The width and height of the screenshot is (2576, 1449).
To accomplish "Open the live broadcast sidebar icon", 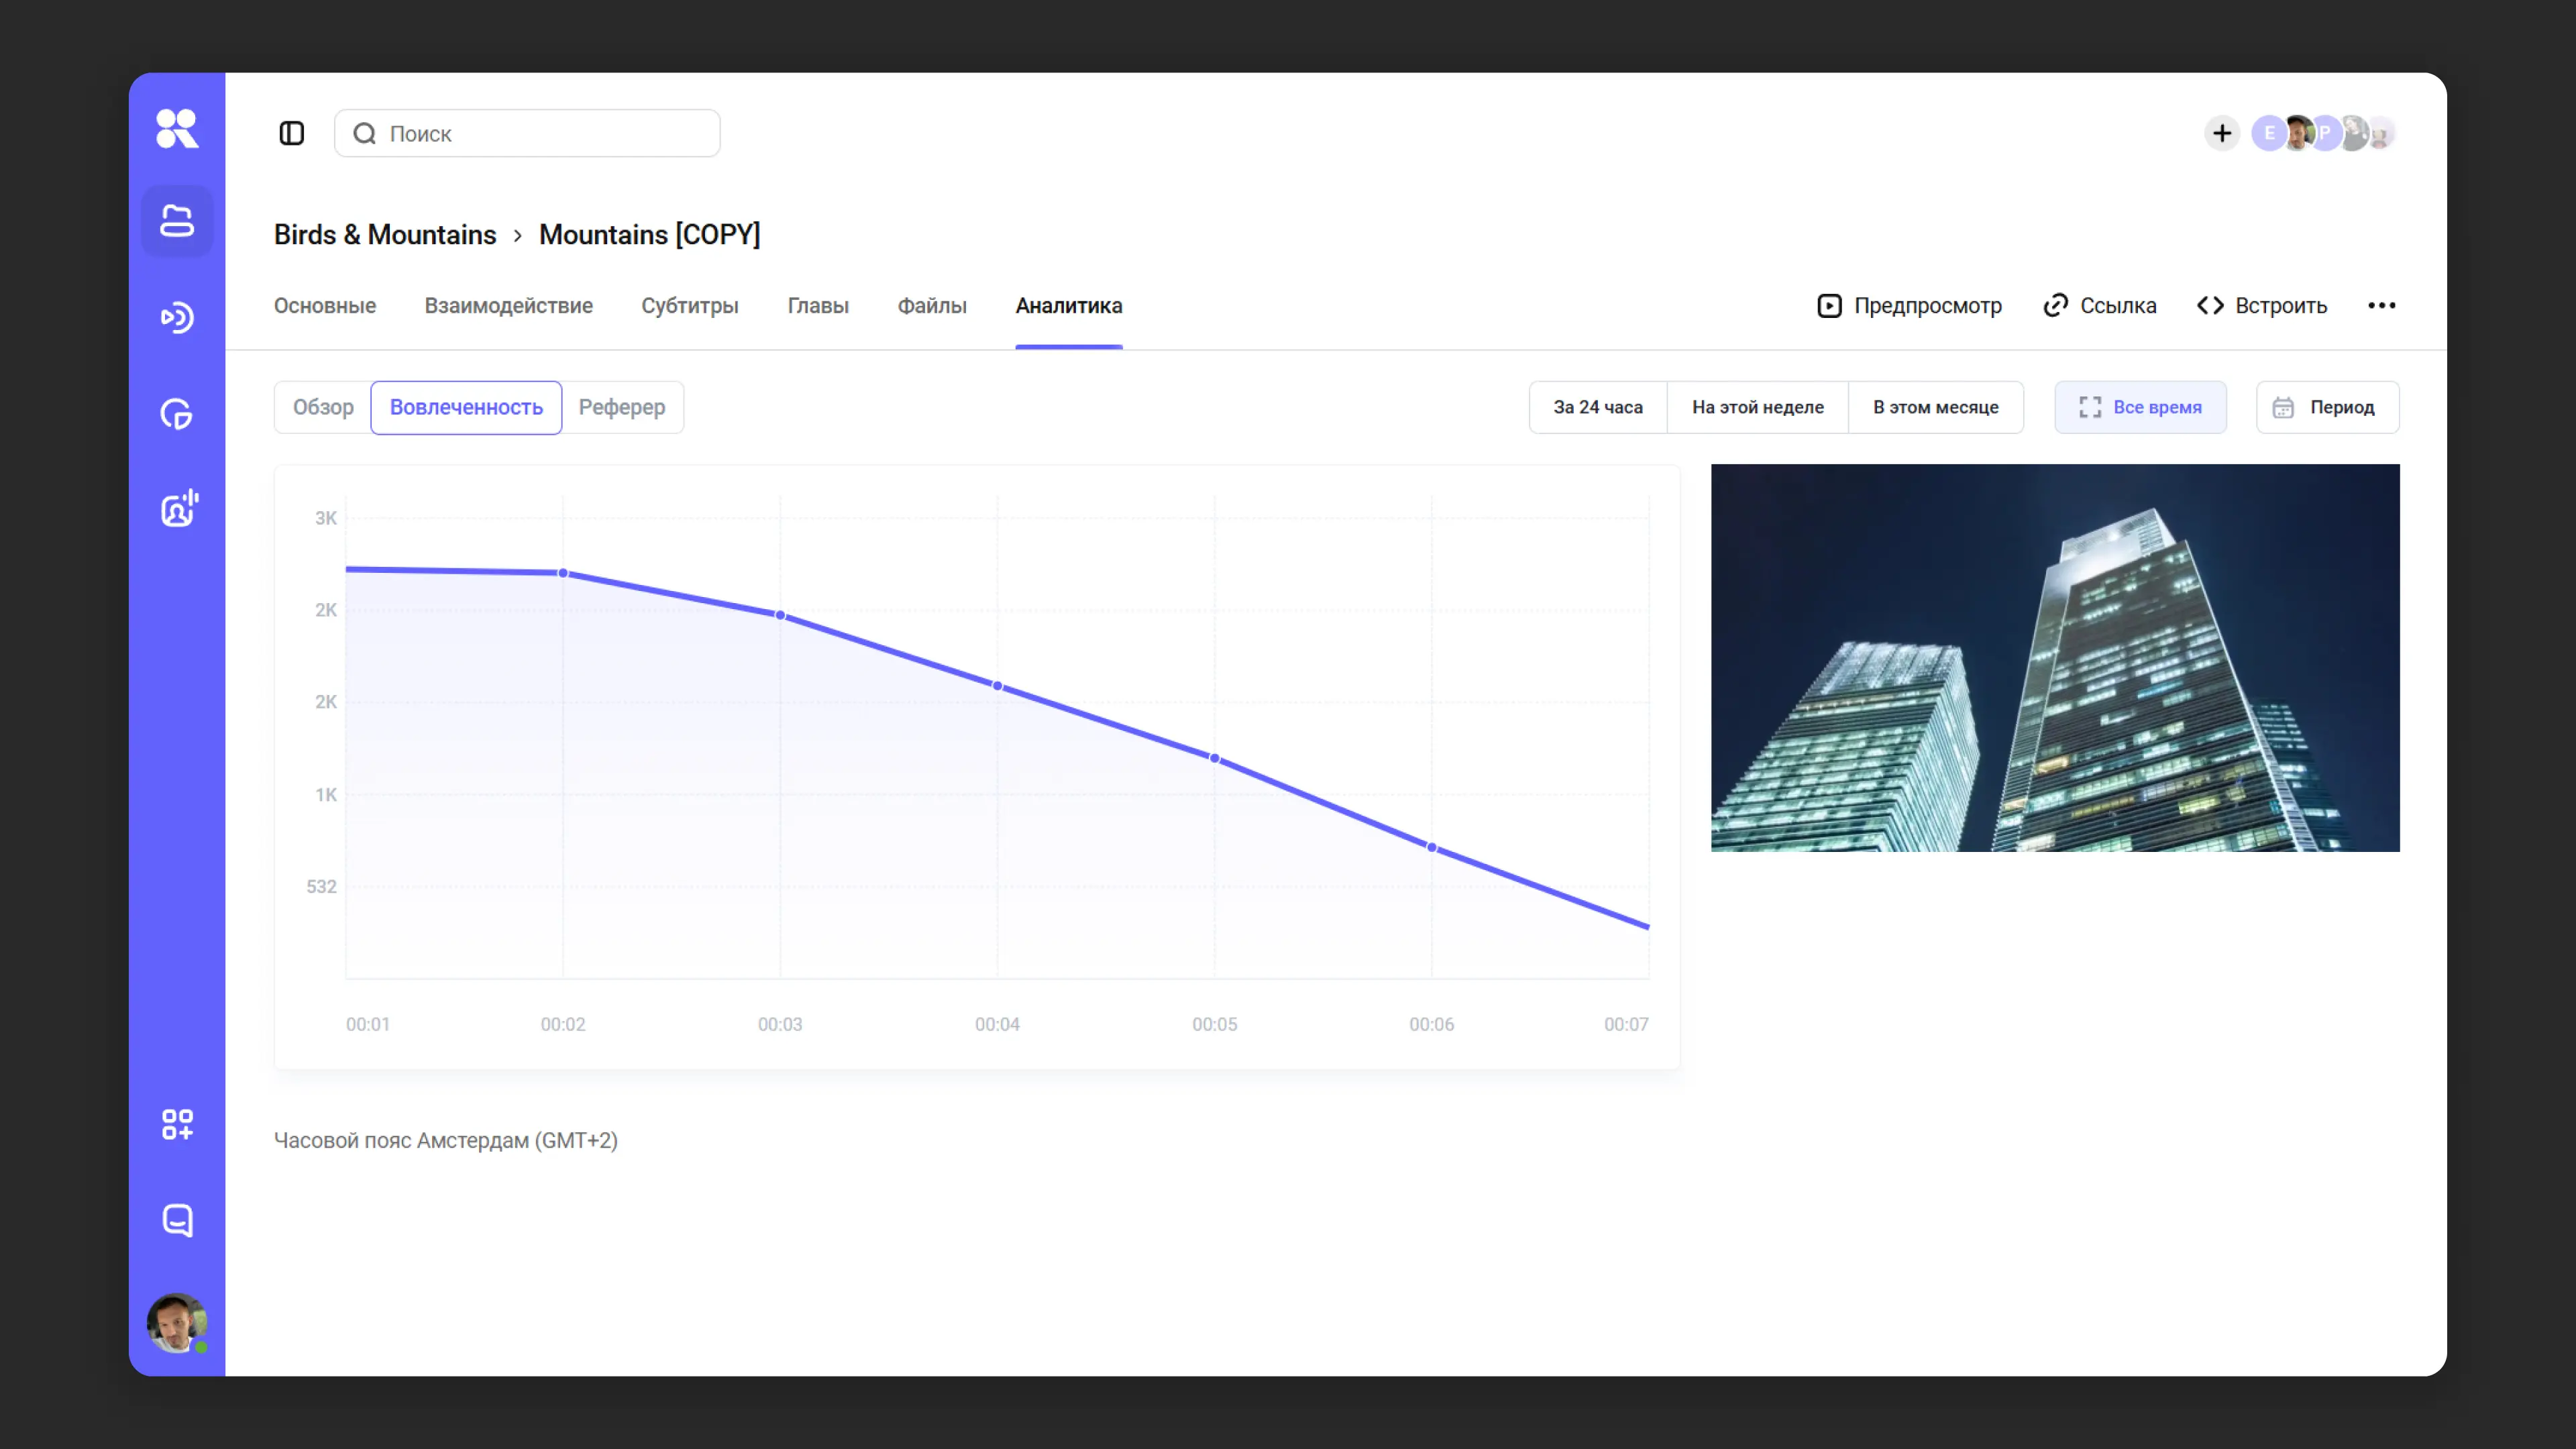I will pyautogui.click(x=177, y=318).
